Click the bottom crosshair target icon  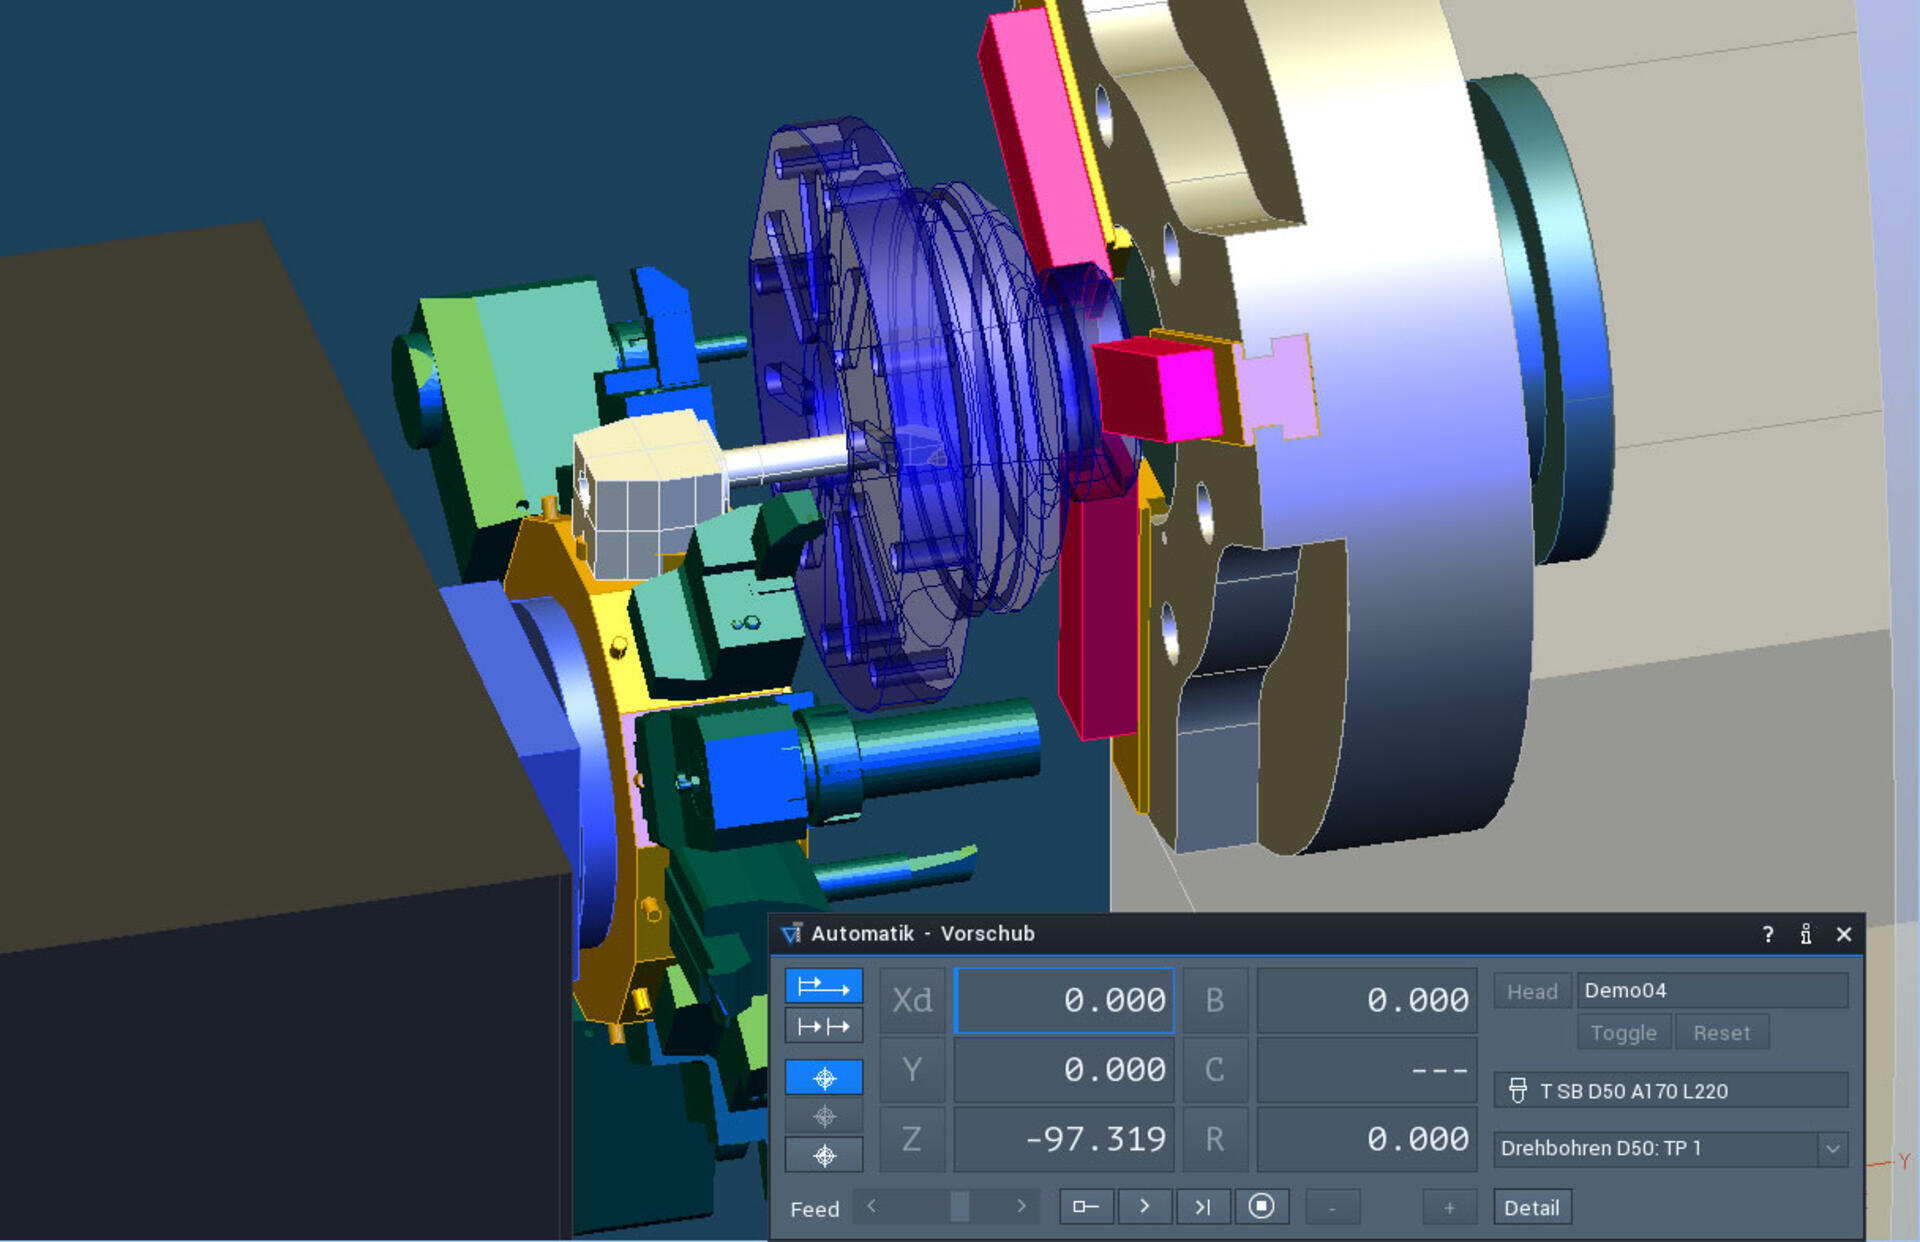823,1156
